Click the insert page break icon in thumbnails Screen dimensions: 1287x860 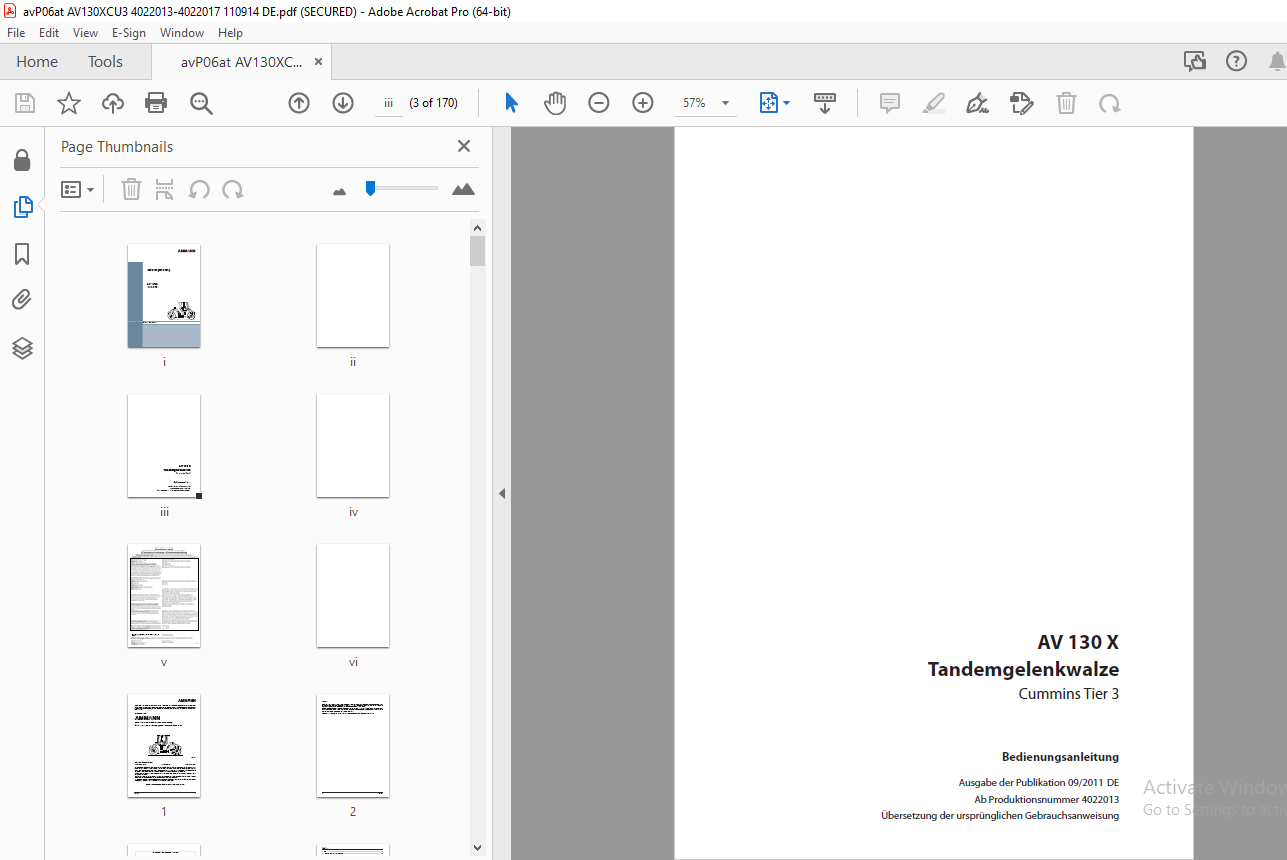165,189
